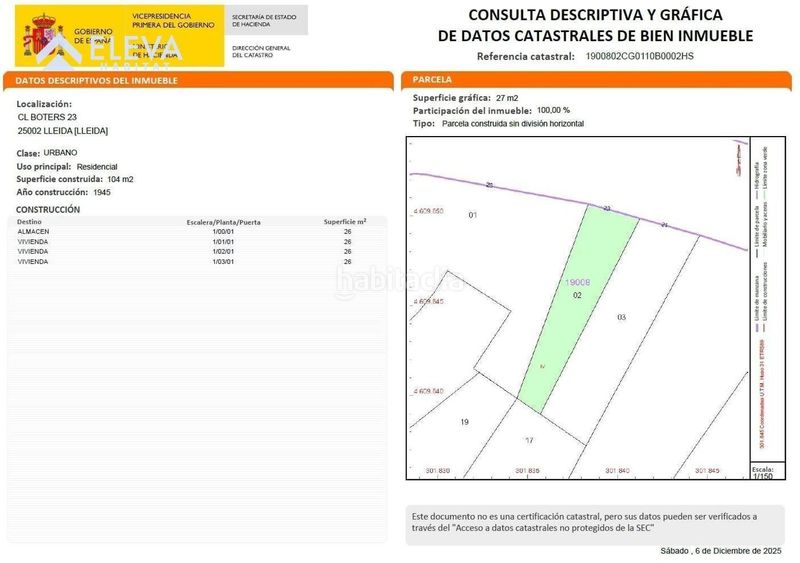Click the 'Escala: 1/150' scale indicator

coord(763,473)
